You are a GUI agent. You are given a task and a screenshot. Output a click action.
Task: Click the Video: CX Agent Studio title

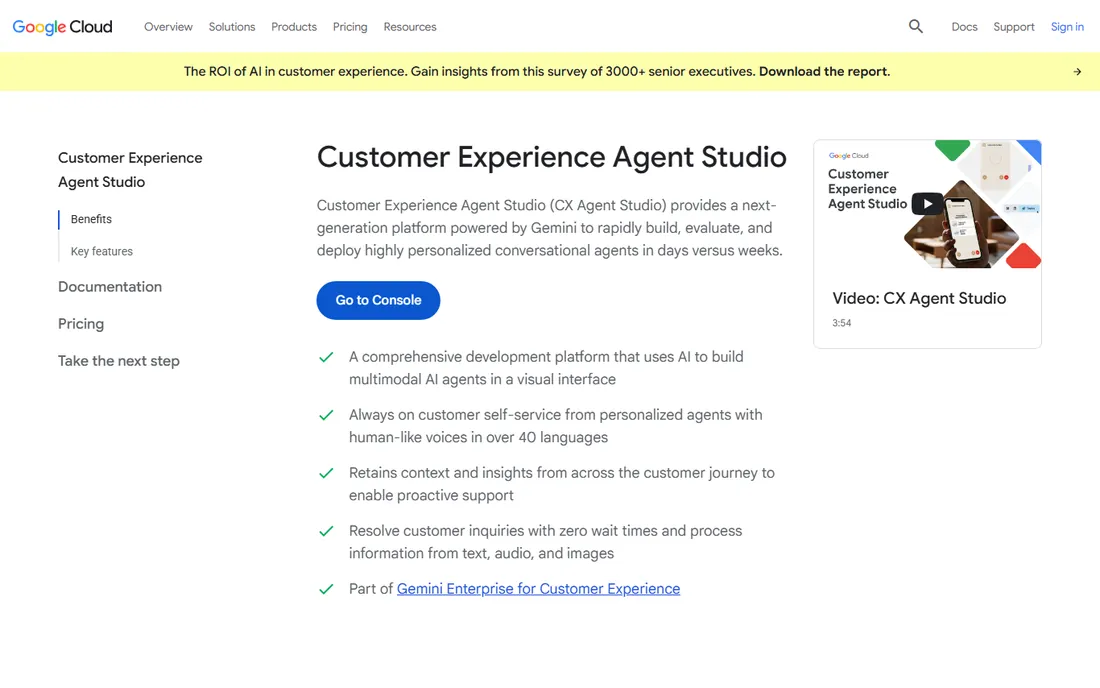point(919,298)
